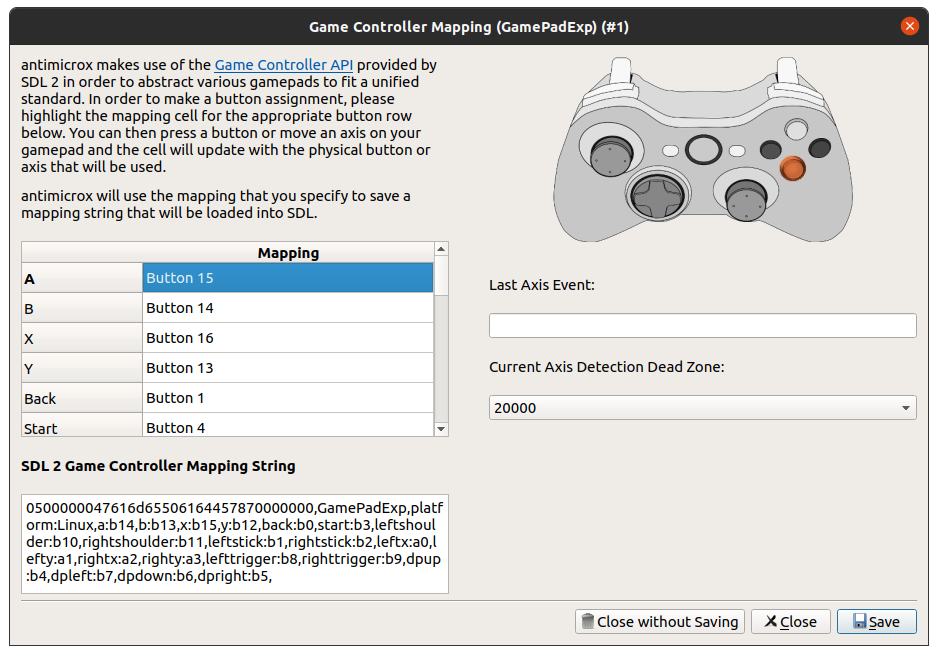Click row header Back
Image resolution: width=938 pixels, height=655 pixels.
pyautogui.click(x=82, y=398)
